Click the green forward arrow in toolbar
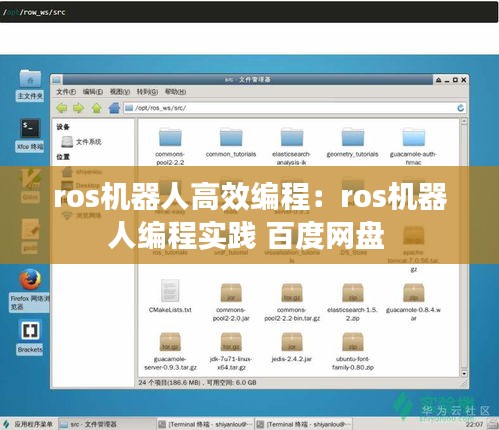This screenshot has height=430, width=499. click(79, 108)
